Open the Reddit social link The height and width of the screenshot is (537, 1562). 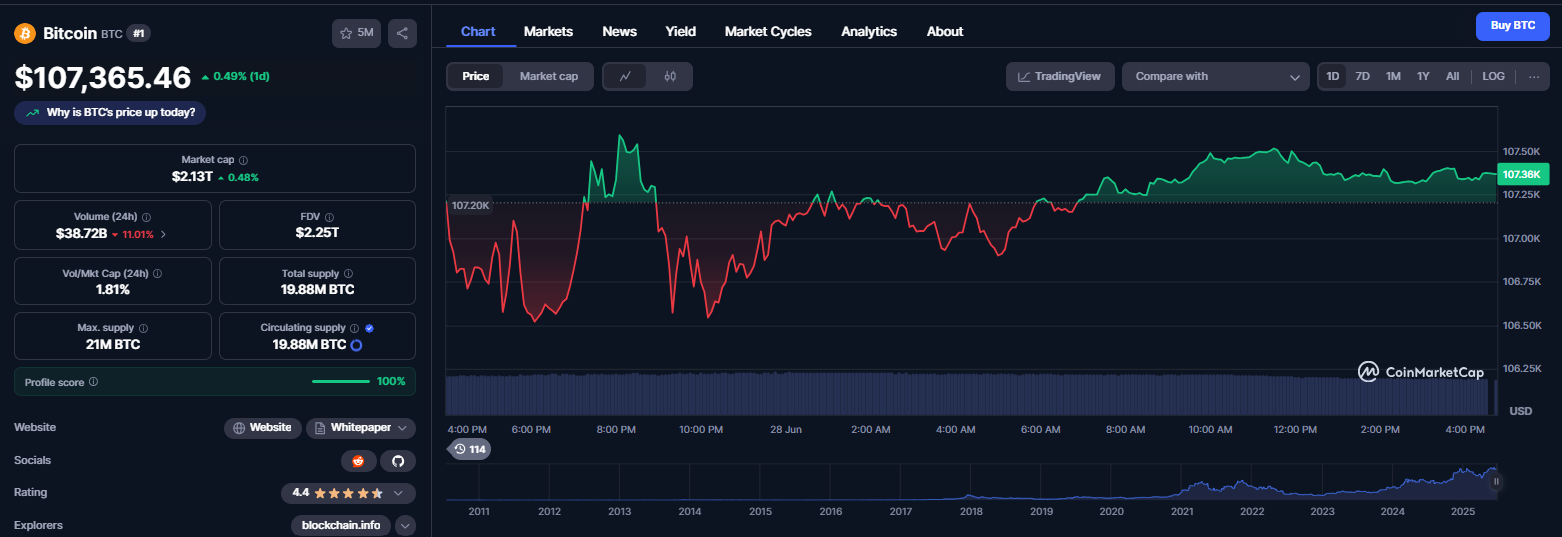(357, 461)
